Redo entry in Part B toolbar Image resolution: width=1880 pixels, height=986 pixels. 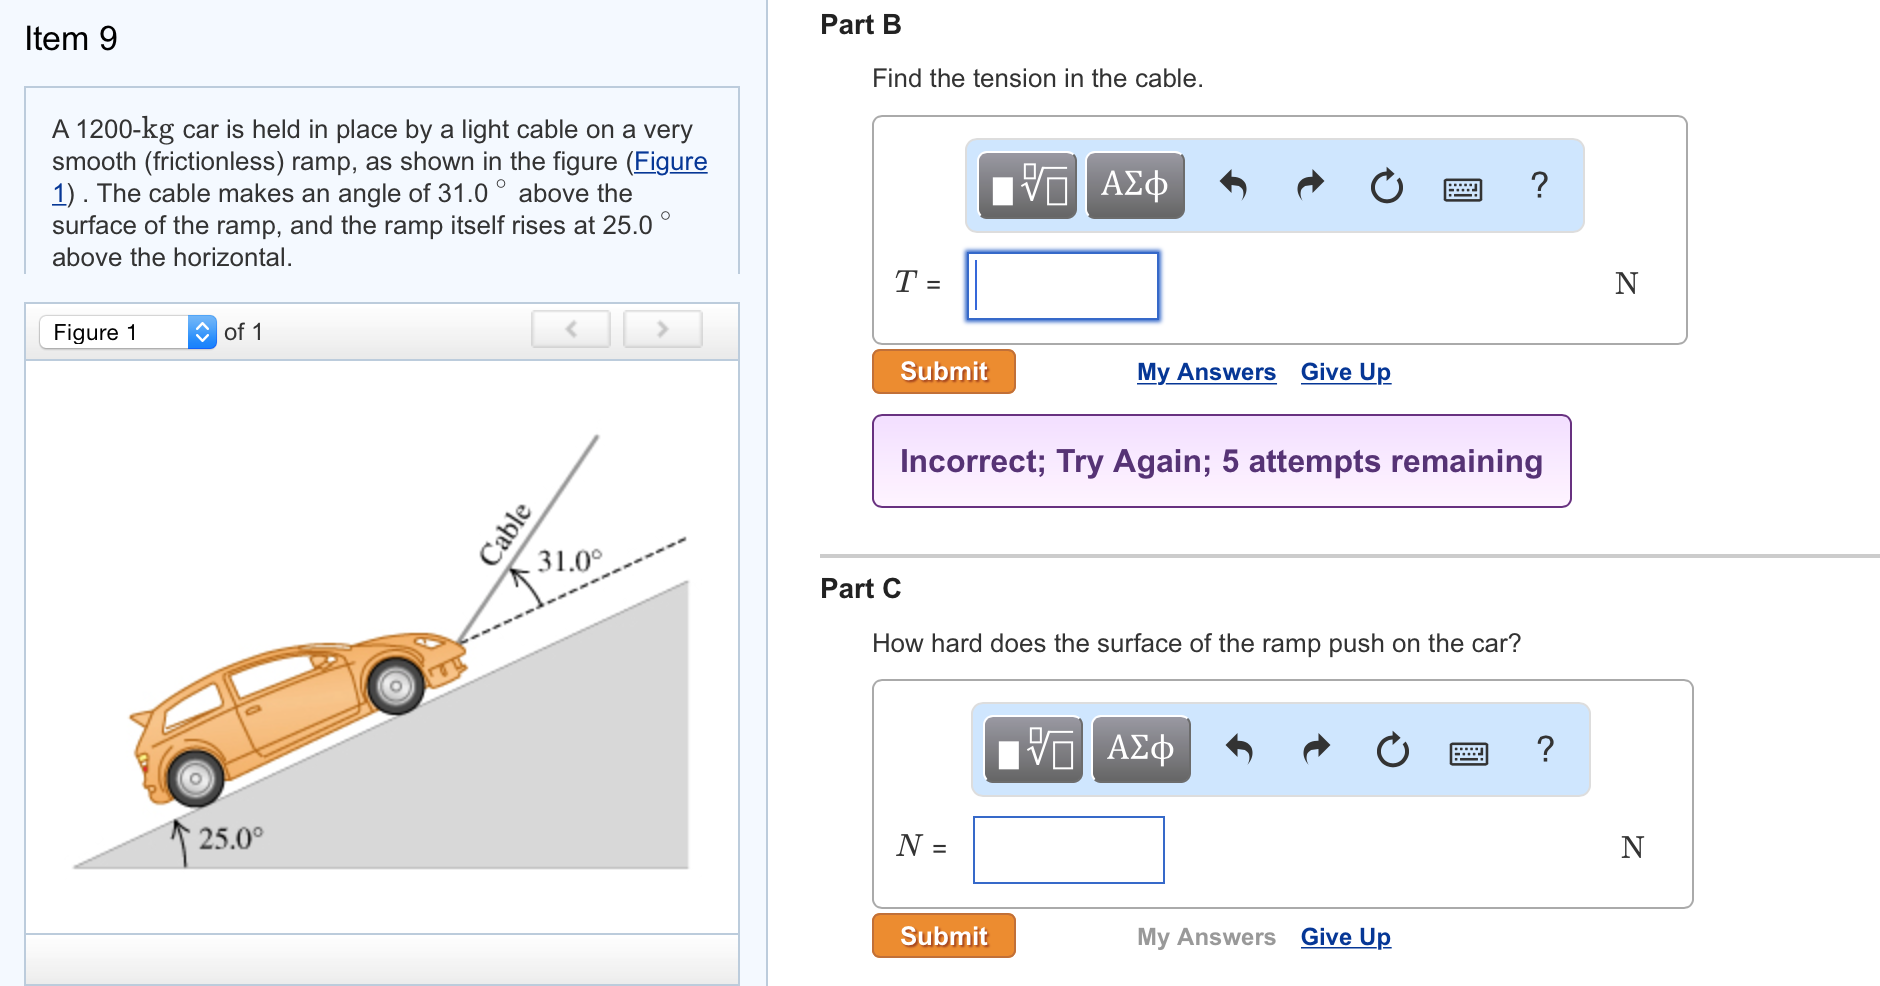[x=1310, y=186]
